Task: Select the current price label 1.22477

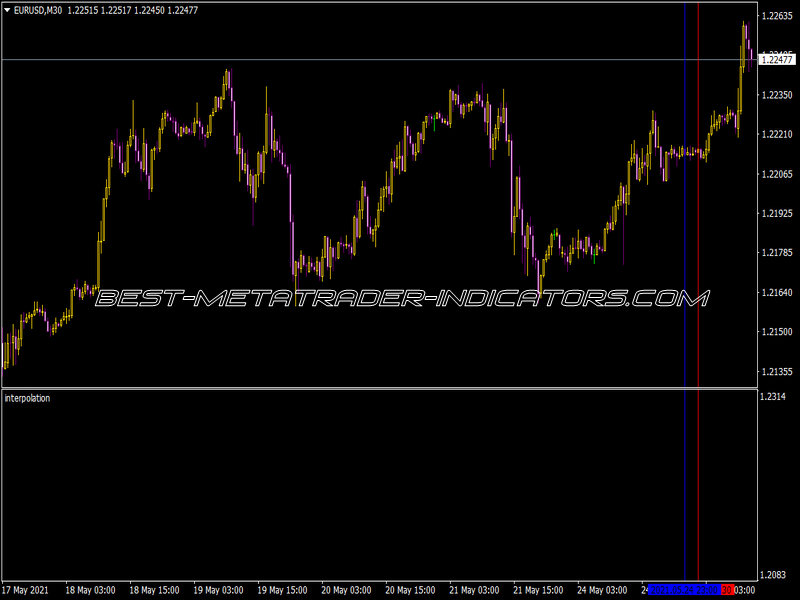Action: [777, 60]
